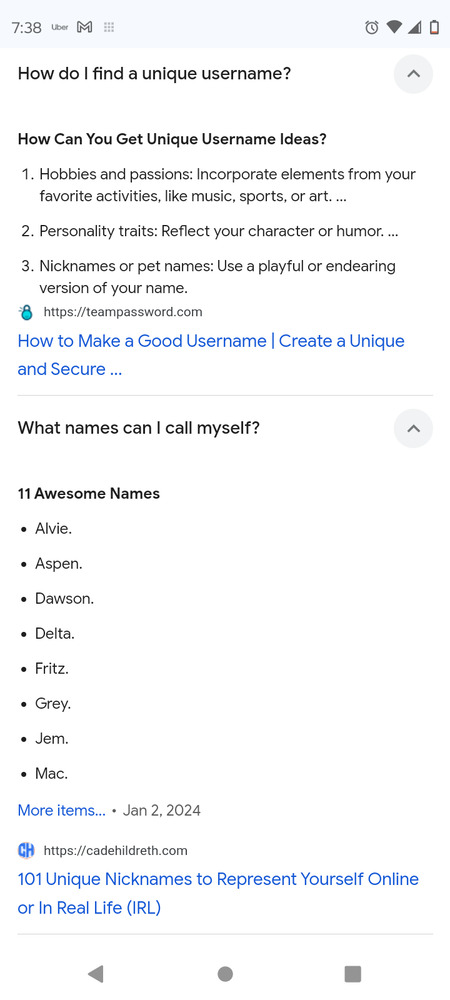Collapse the 'How do I find a unique username?' answer
450x1000 pixels.
click(x=413, y=74)
